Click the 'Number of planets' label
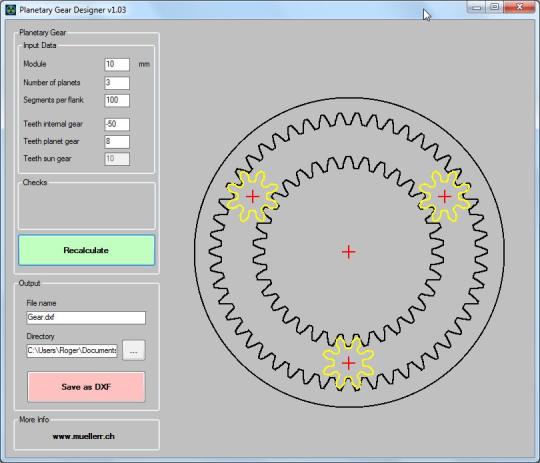Screen dimensions: 540x463 pos(52,83)
